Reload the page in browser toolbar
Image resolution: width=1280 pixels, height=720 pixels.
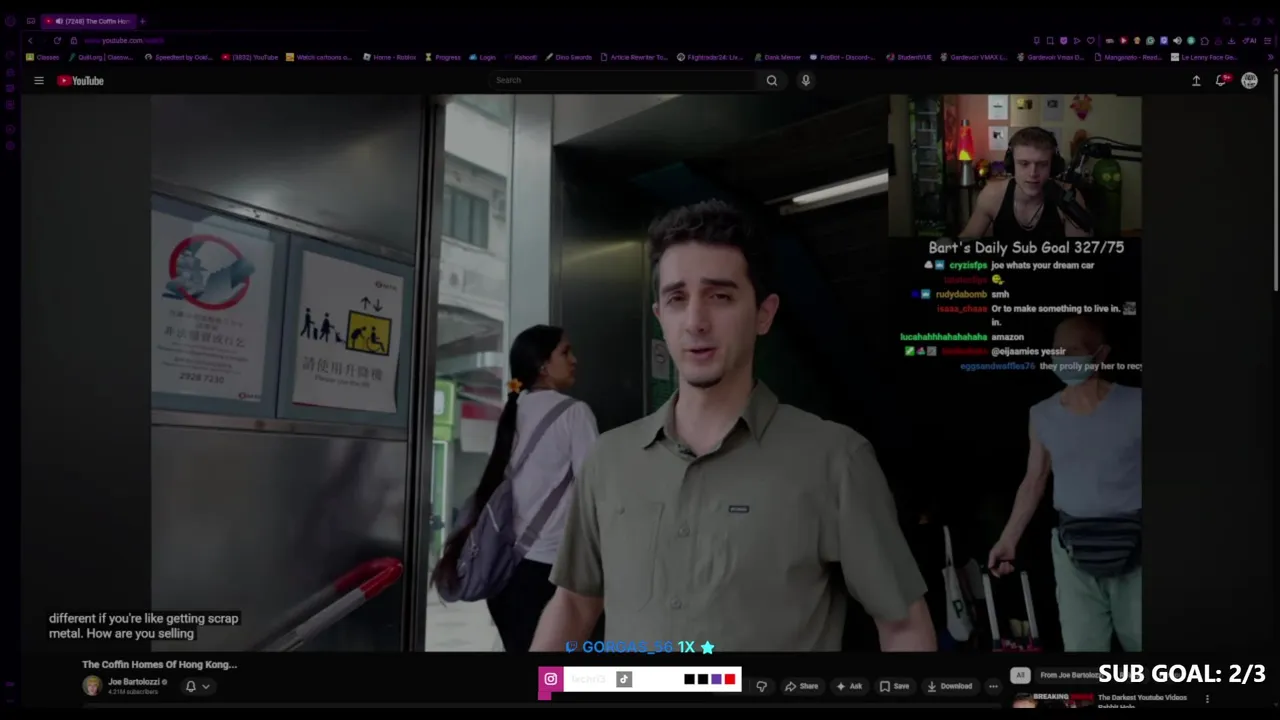(x=57, y=40)
